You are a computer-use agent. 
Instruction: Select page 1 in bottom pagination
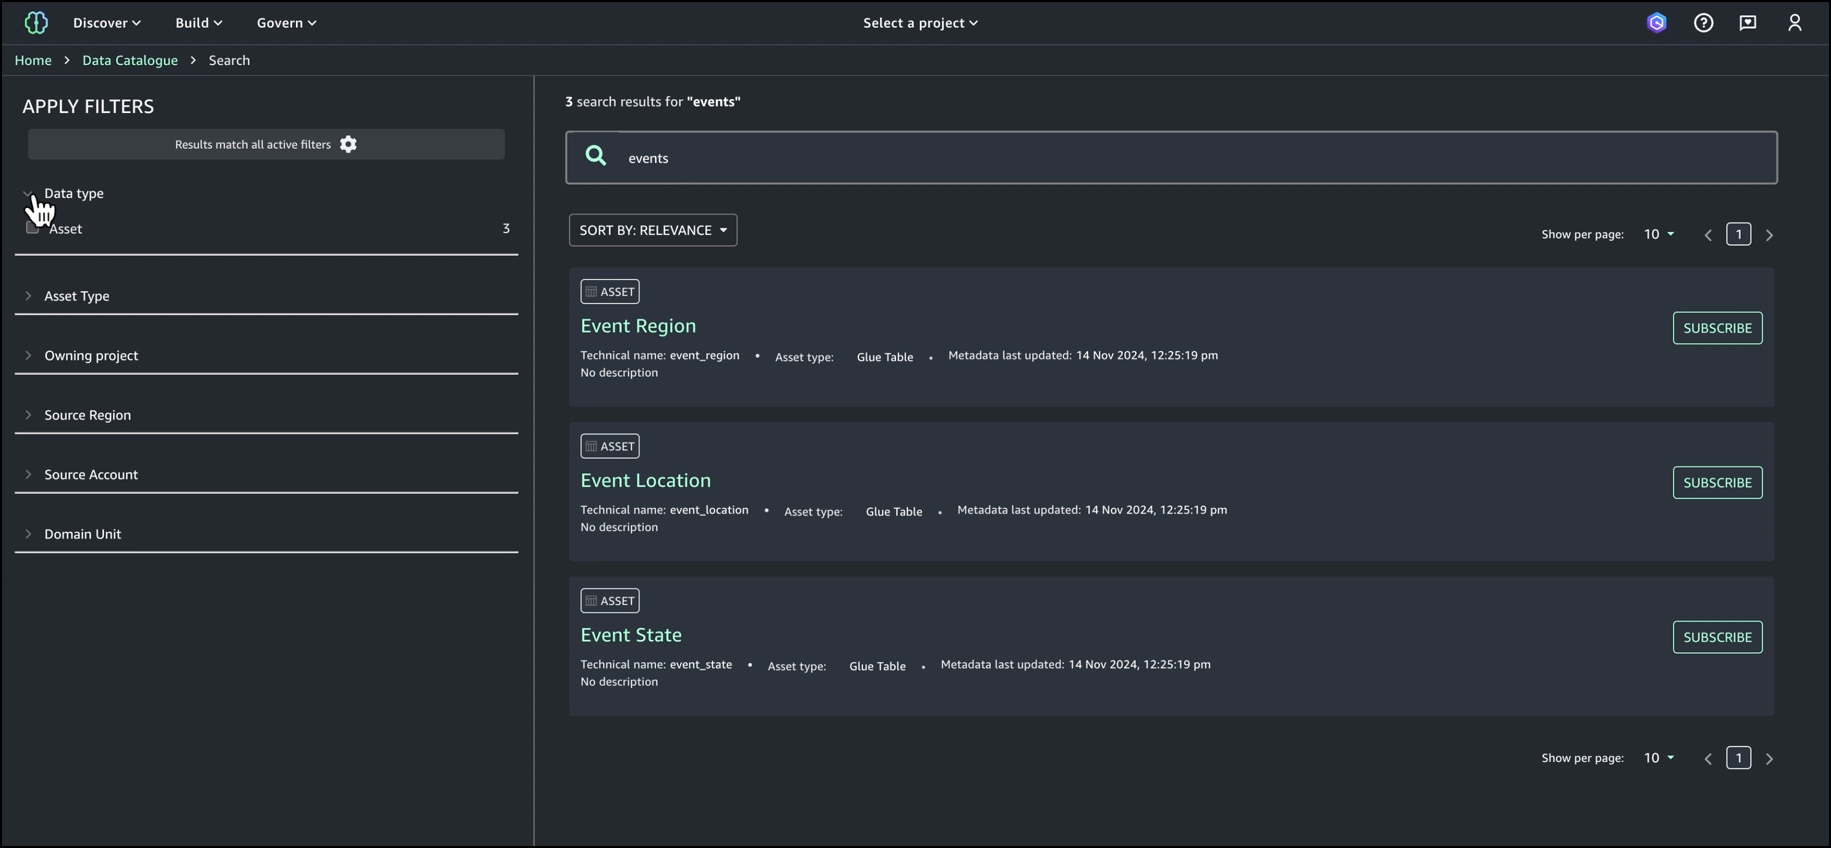pos(1739,758)
